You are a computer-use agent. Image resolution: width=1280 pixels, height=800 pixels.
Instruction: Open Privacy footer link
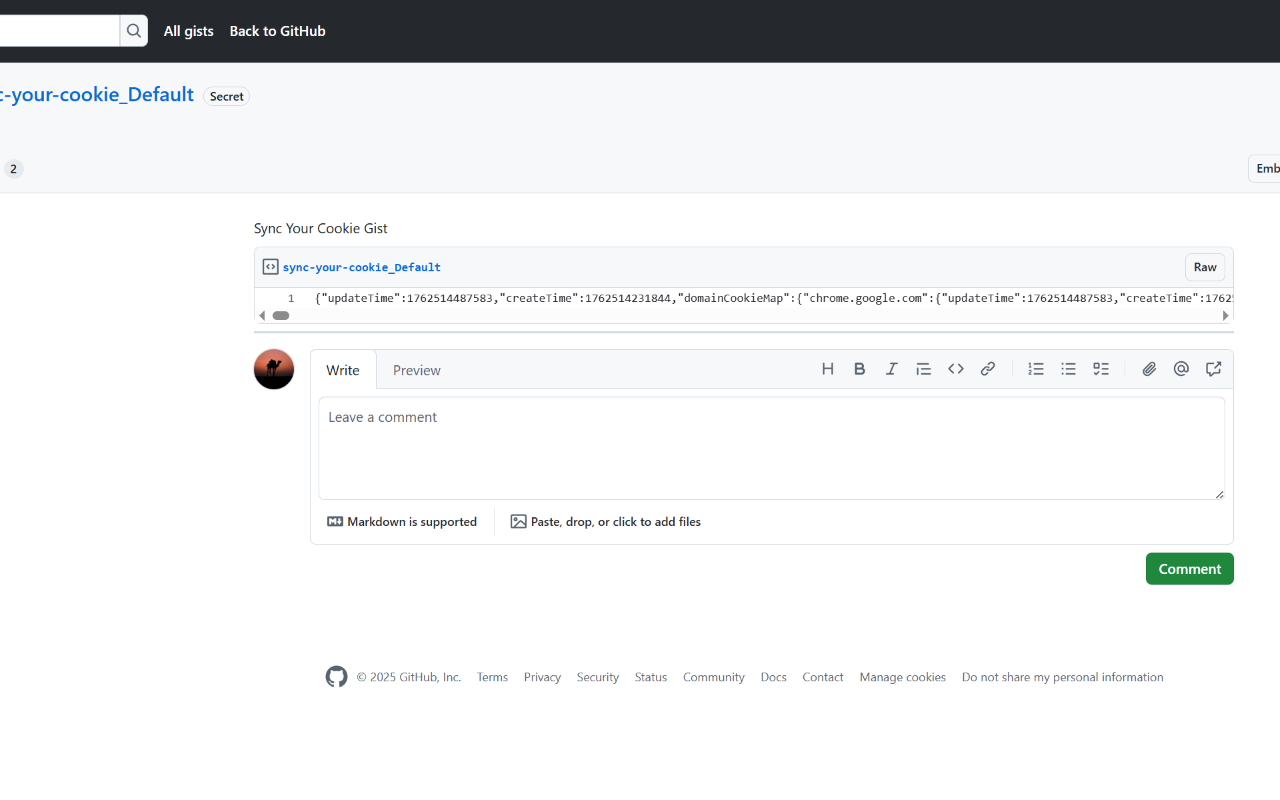tap(542, 677)
